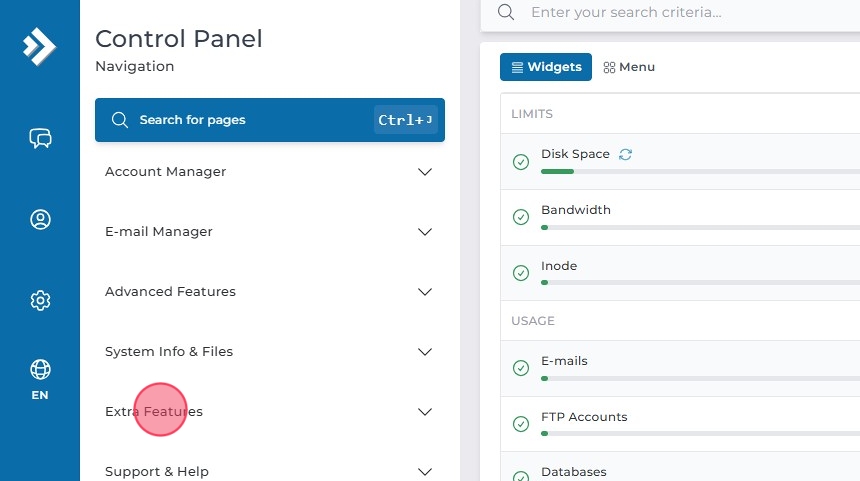Click the Bandwidth status check icon
This screenshot has width=860, height=481.
click(x=520, y=217)
